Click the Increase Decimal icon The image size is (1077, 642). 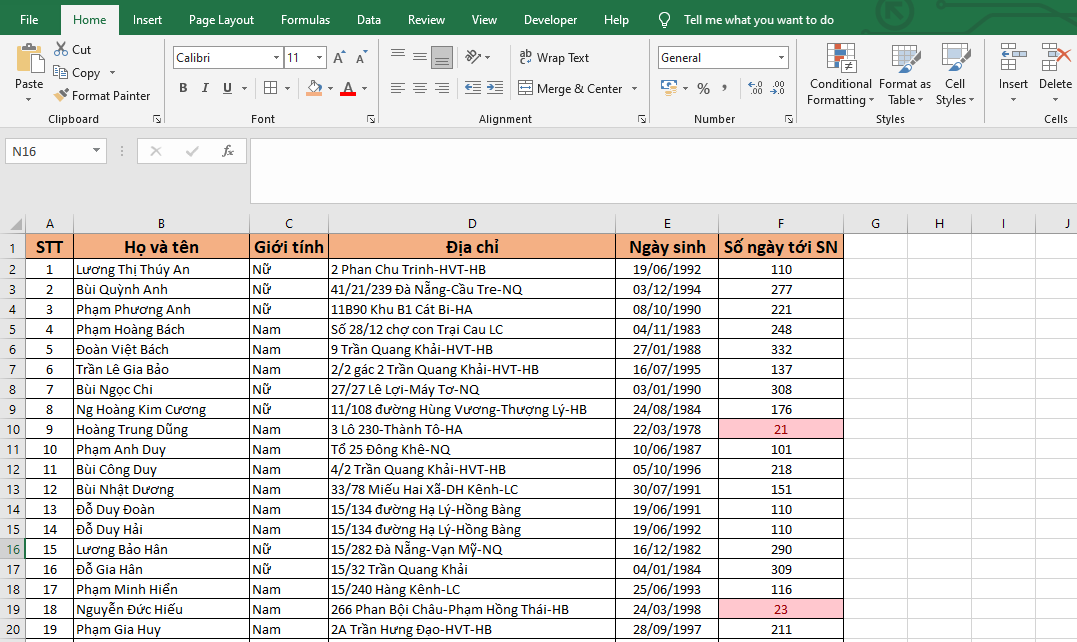(x=754, y=89)
